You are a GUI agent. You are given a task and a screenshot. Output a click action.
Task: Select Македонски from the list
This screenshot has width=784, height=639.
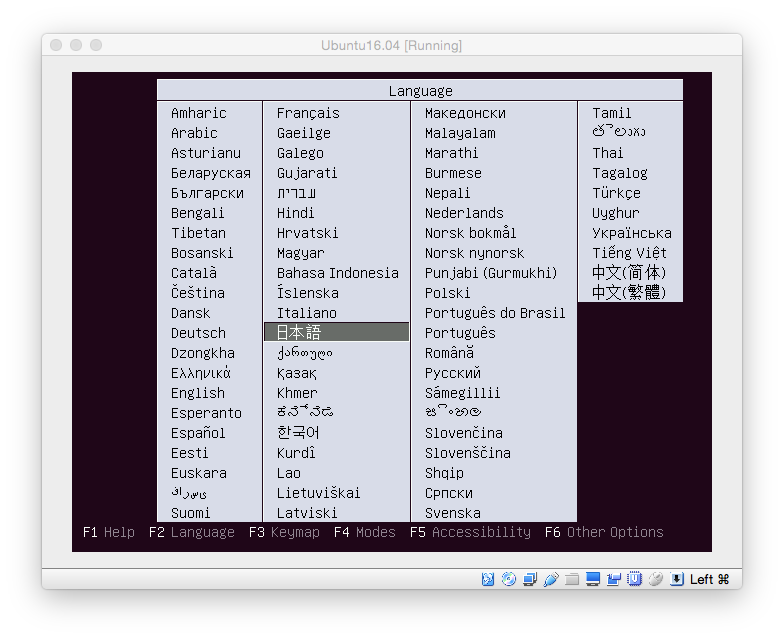pos(466,113)
